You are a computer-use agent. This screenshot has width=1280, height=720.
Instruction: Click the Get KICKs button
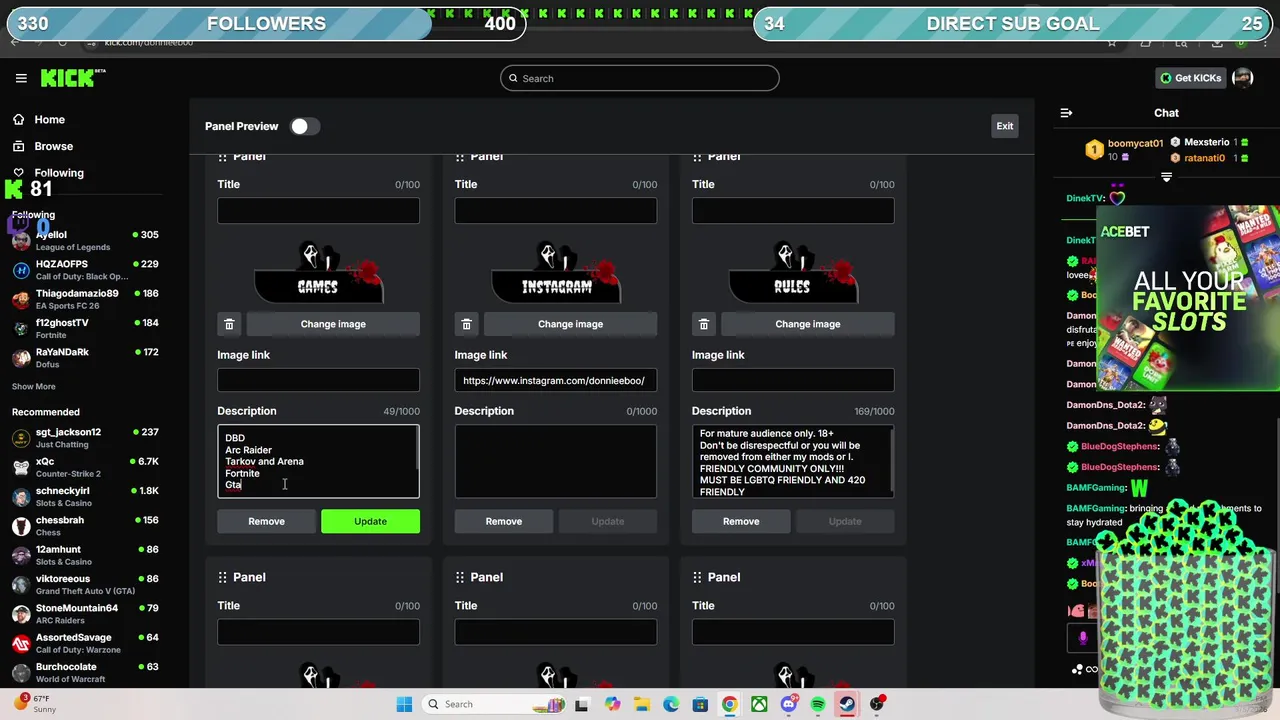(1190, 78)
